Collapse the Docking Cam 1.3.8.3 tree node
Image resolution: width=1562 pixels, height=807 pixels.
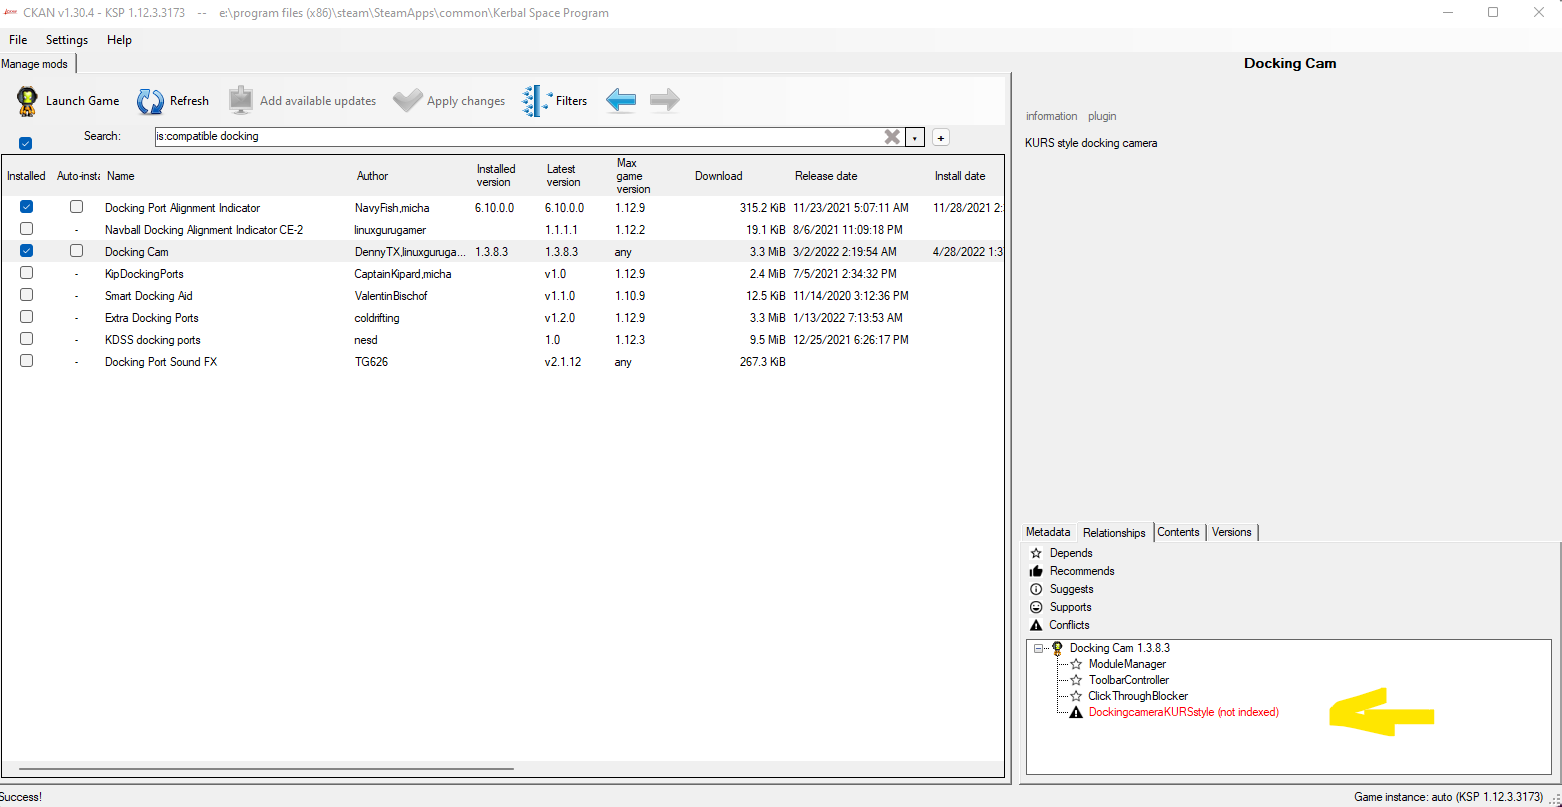1040,647
